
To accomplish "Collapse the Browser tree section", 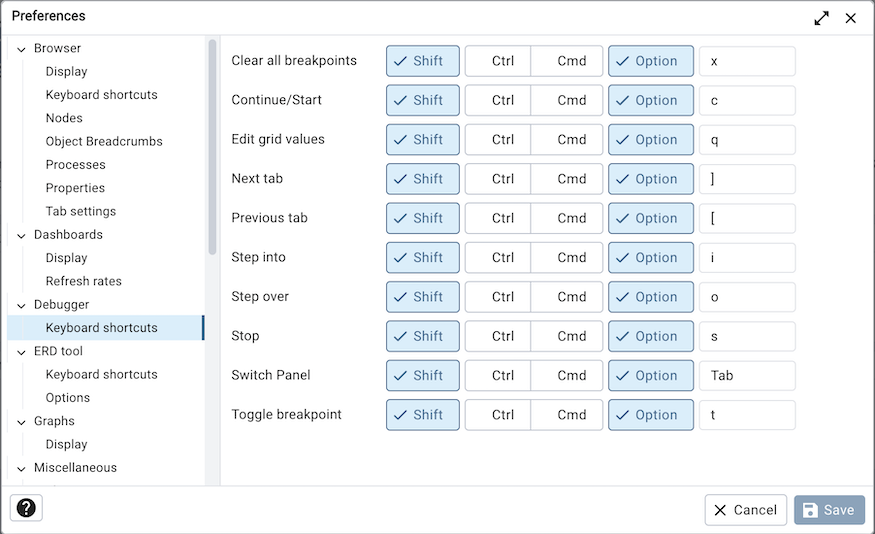I will click(x=21, y=49).
